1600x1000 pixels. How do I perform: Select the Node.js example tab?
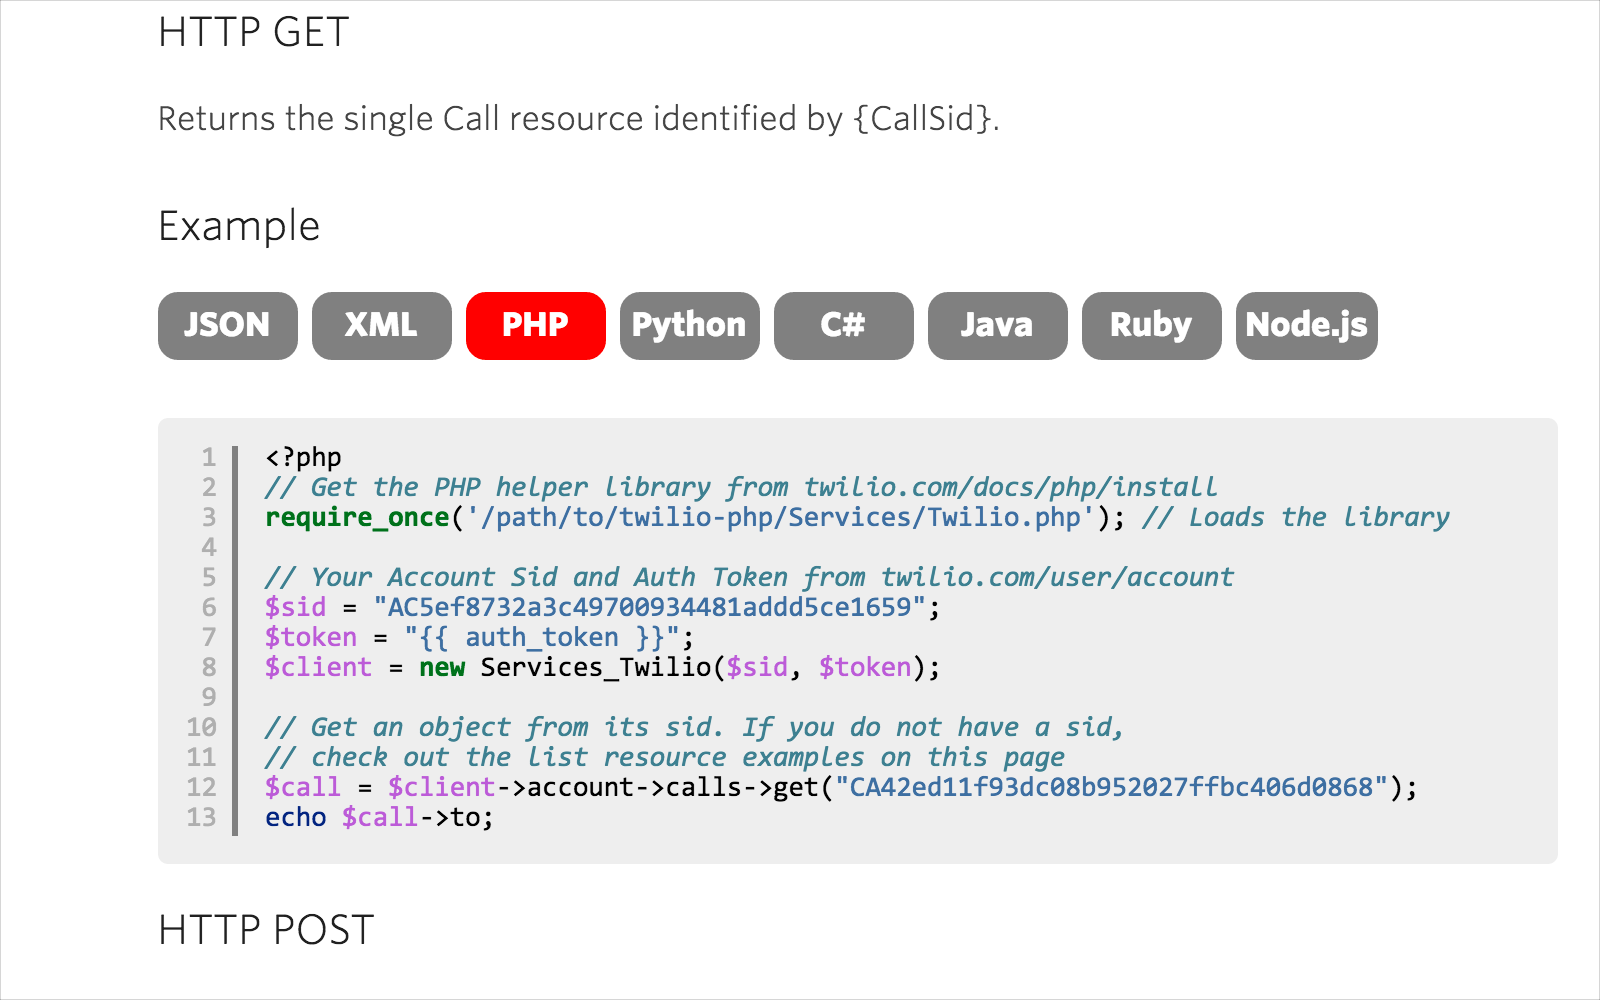[1306, 325]
